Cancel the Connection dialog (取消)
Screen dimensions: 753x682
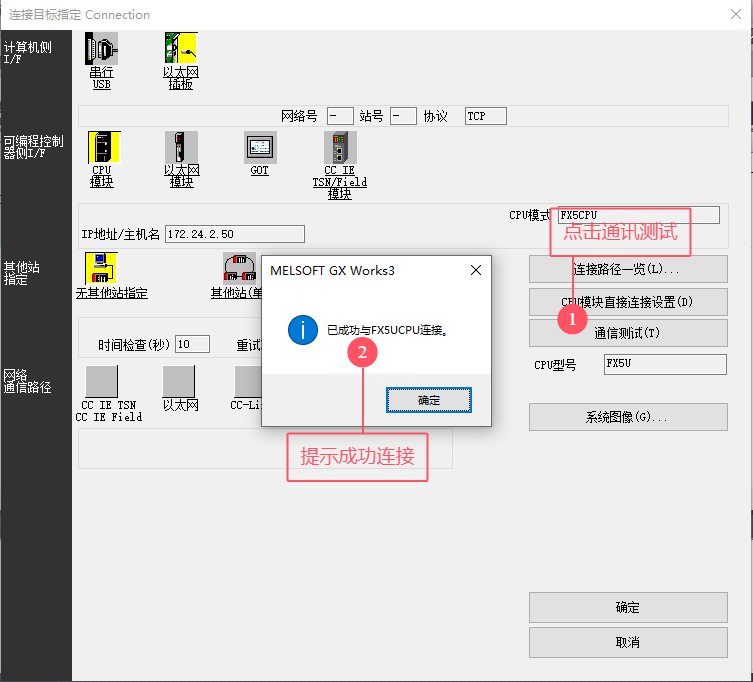coord(628,643)
